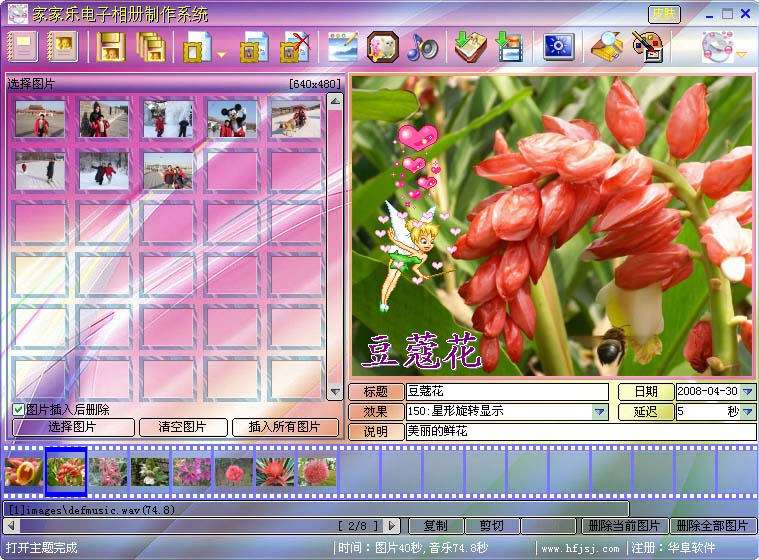This screenshot has height=560, width=759.
Task: Click the landscape picture edit icon
Action: pos(343,47)
